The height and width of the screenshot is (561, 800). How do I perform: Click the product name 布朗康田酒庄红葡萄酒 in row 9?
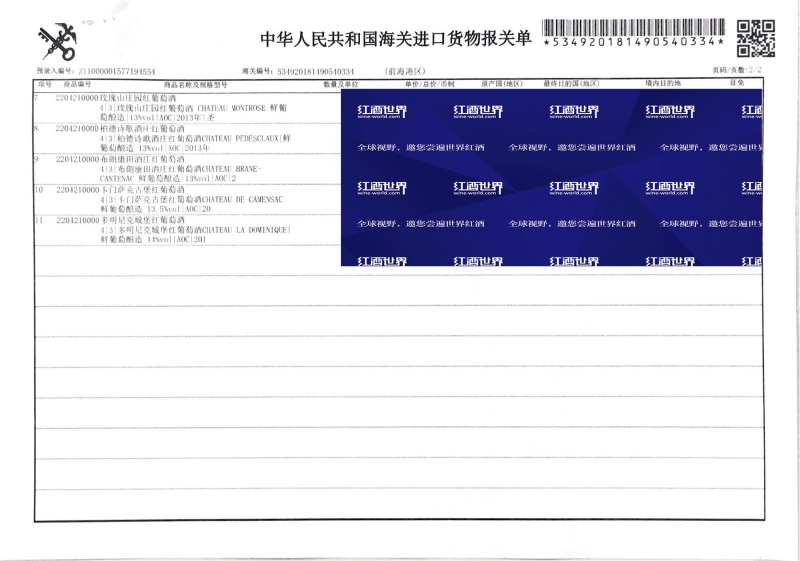[x=142, y=160]
